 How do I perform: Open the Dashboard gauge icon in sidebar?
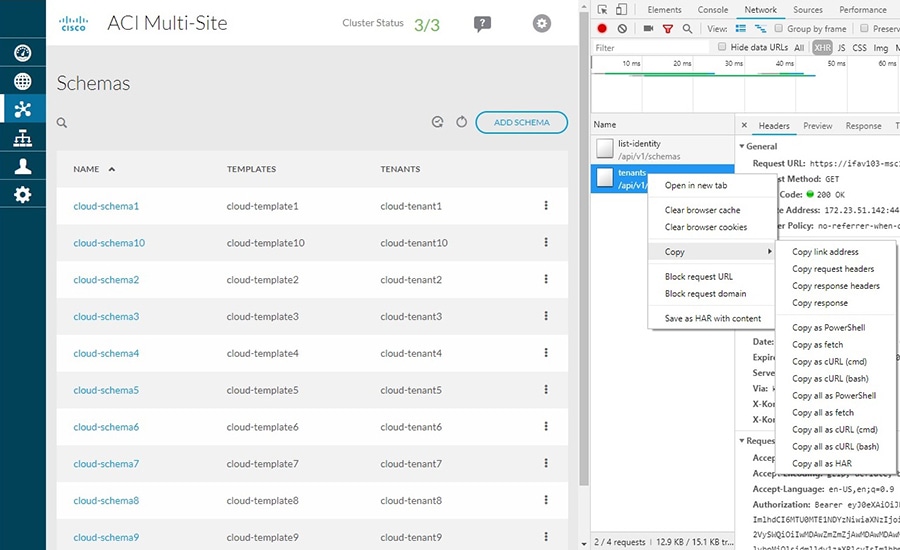22,53
